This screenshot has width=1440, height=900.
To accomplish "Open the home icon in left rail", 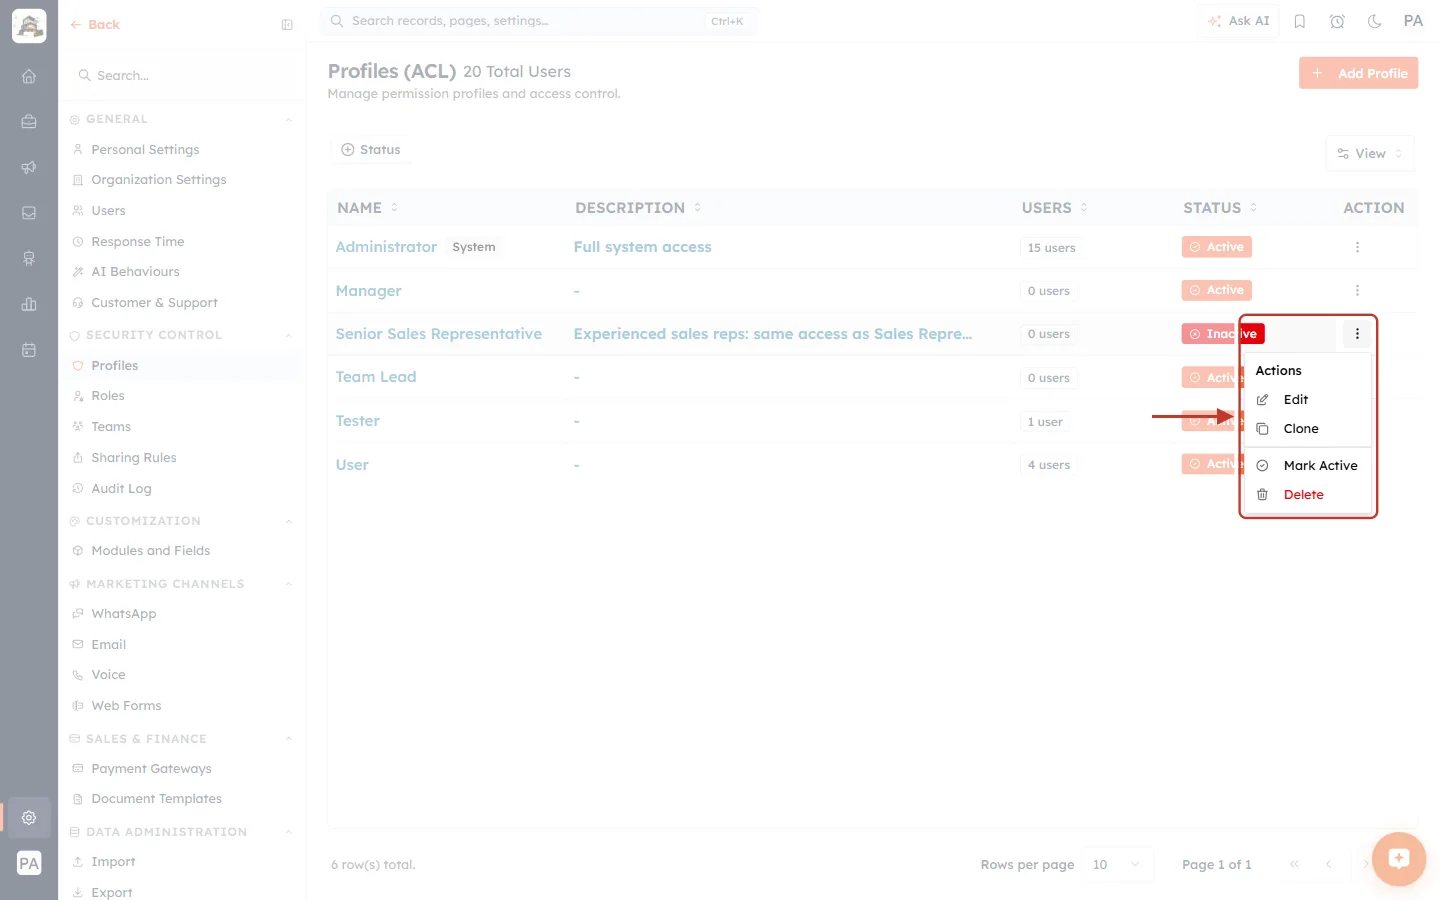I will [29, 76].
